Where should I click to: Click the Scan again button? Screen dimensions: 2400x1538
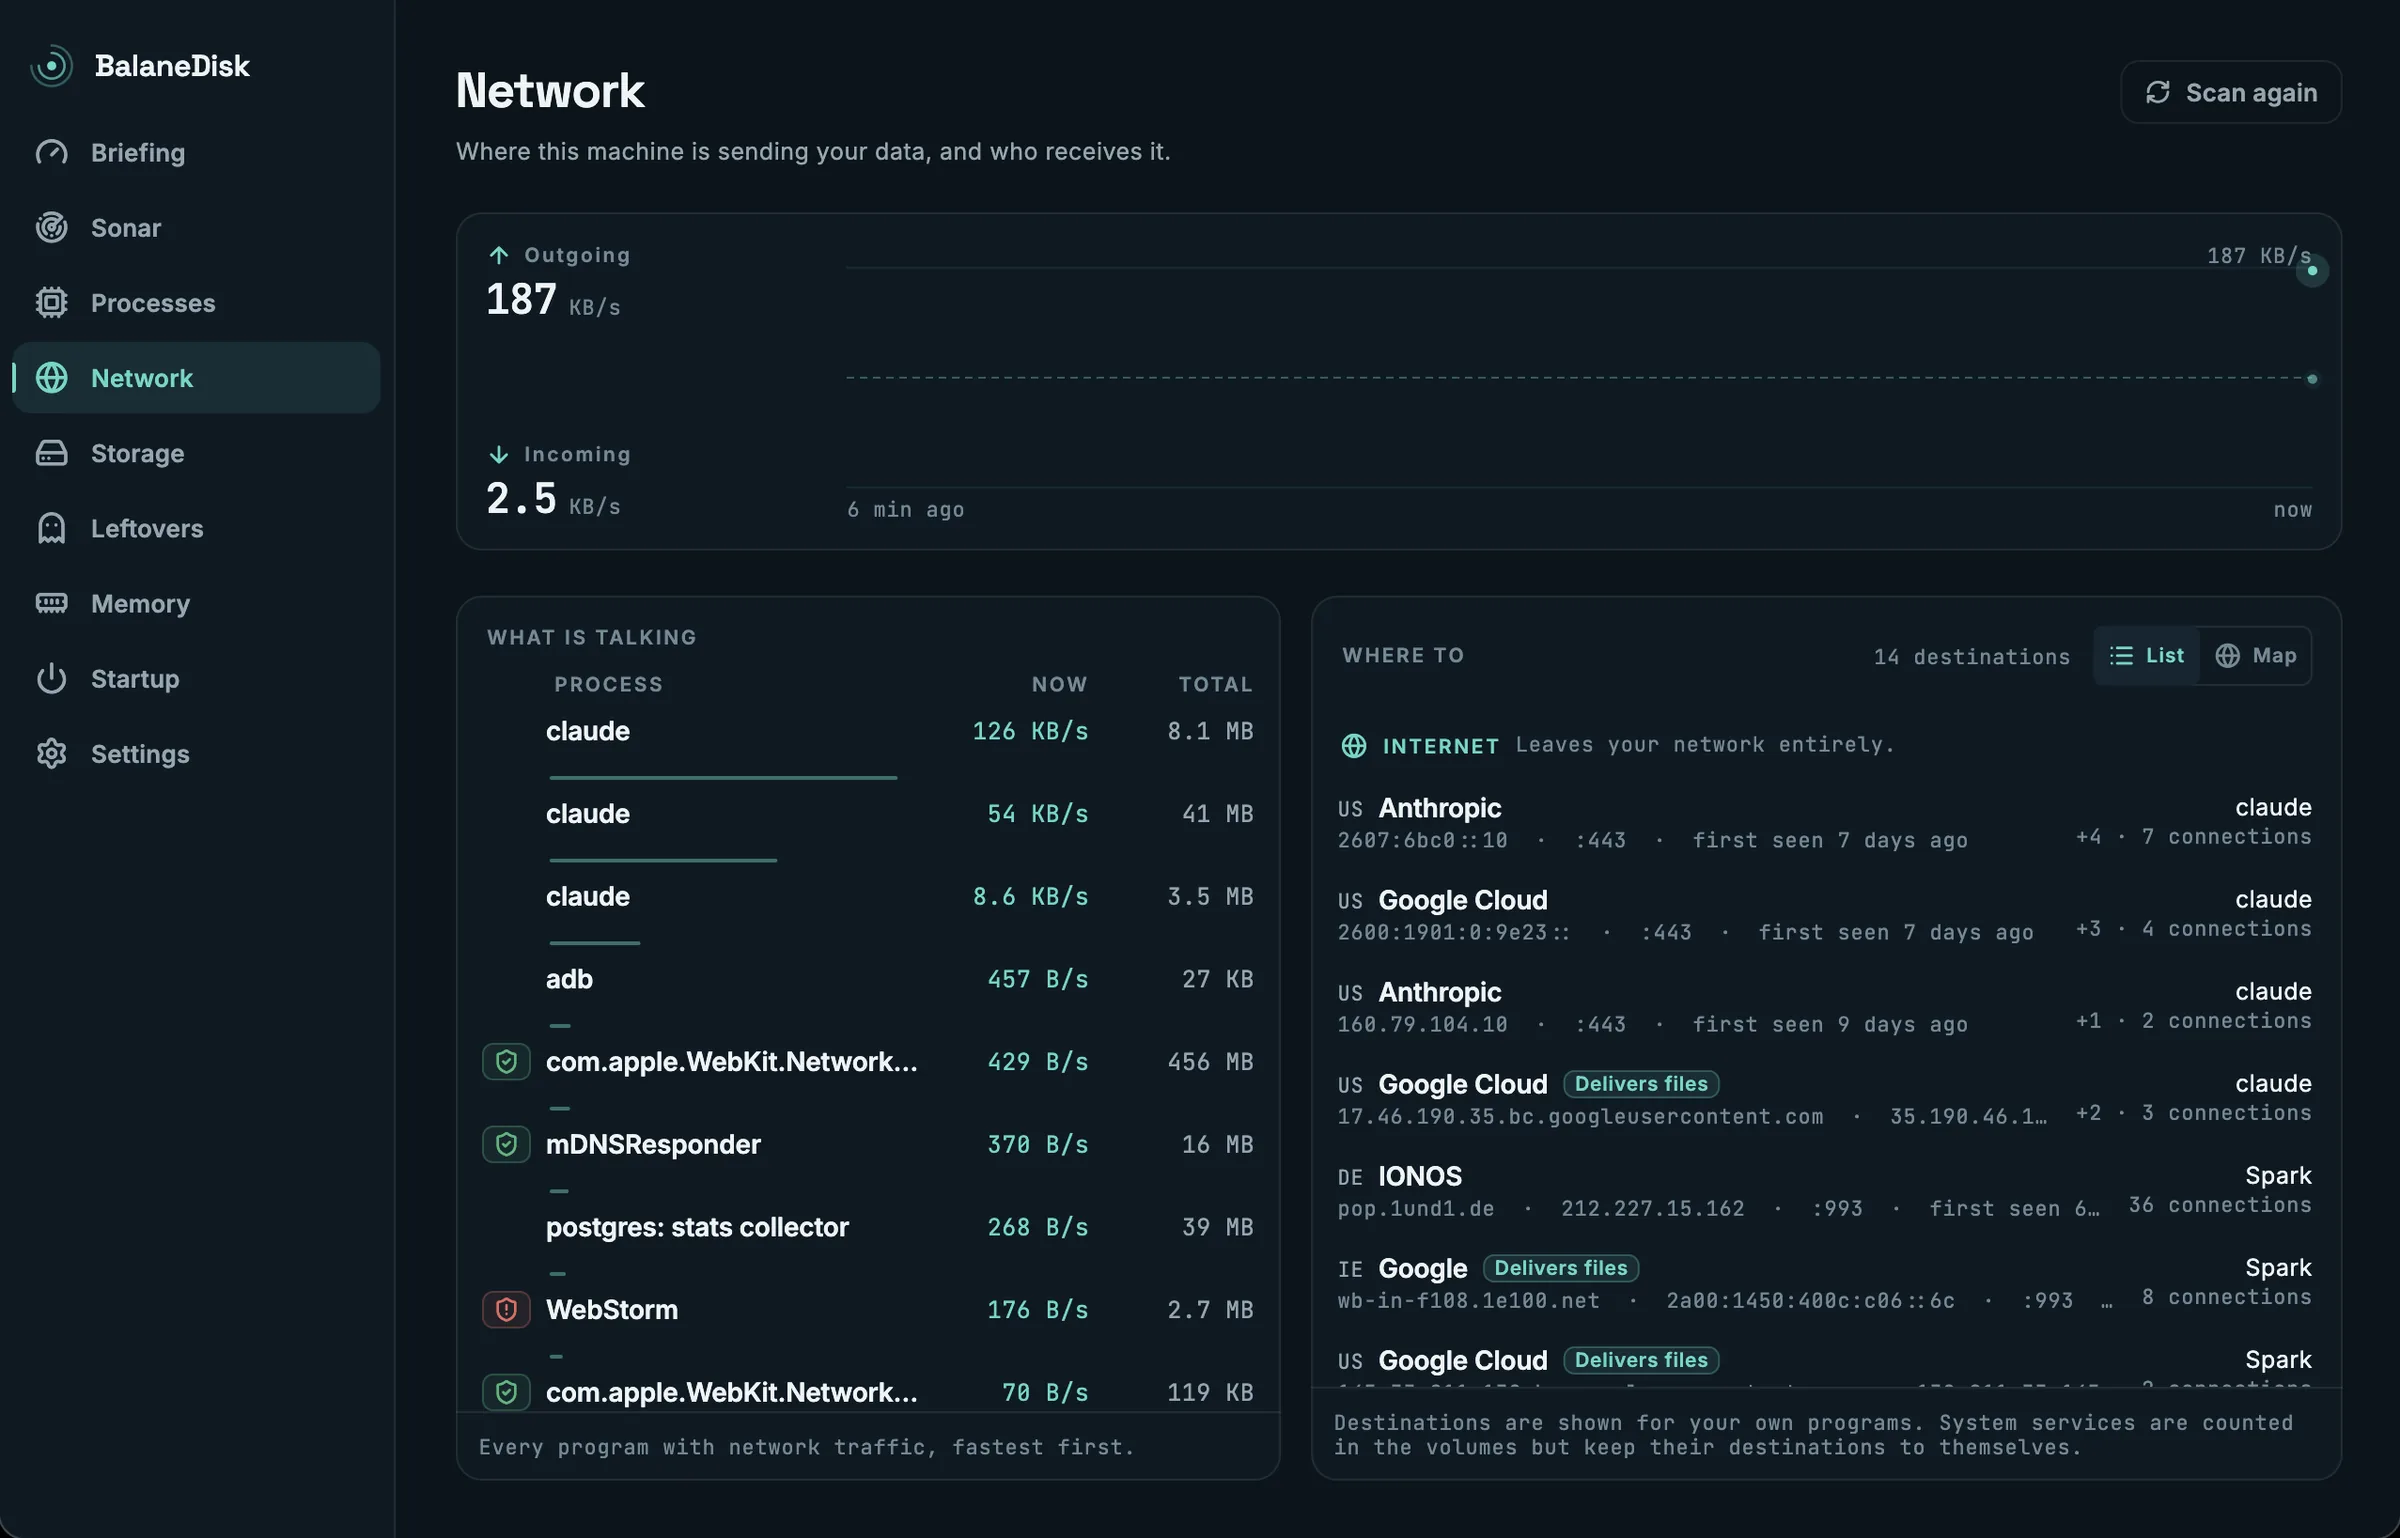pyautogui.click(x=2231, y=92)
